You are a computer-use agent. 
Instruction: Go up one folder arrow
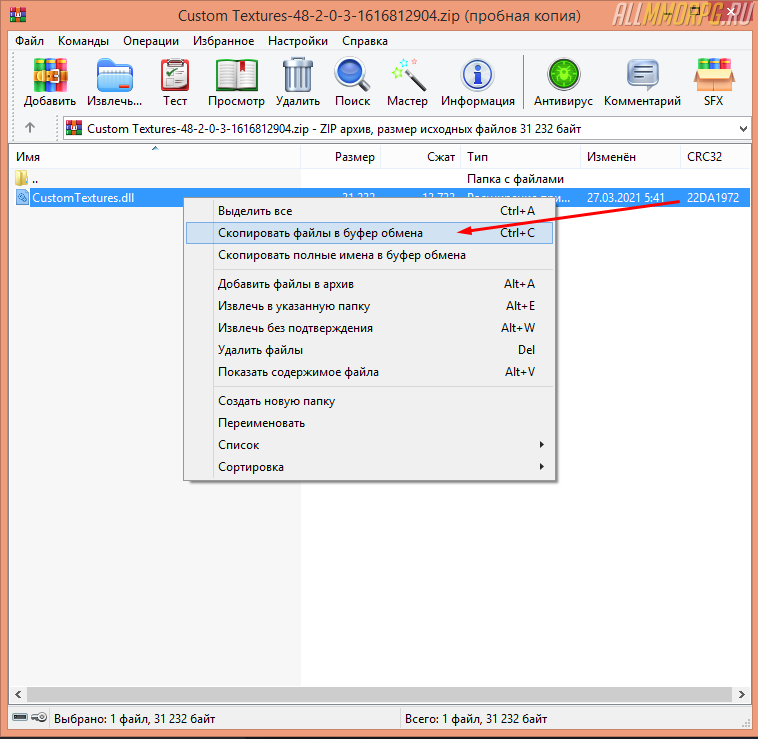point(30,128)
